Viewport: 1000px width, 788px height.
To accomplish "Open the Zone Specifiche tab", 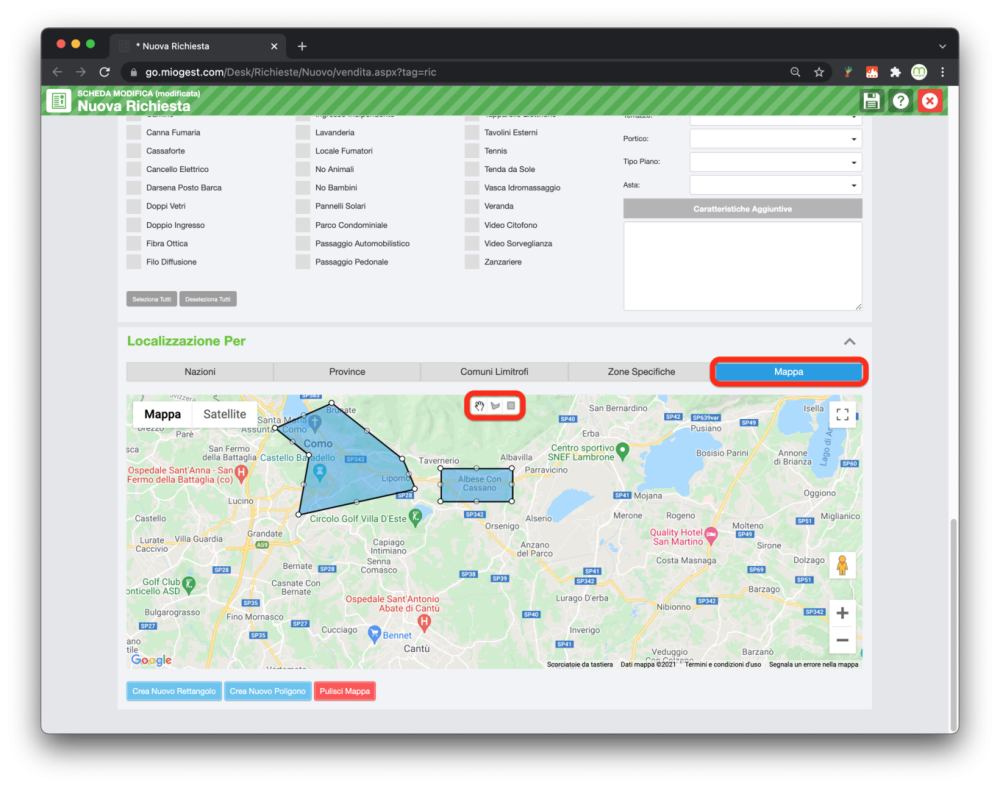I will coord(641,372).
